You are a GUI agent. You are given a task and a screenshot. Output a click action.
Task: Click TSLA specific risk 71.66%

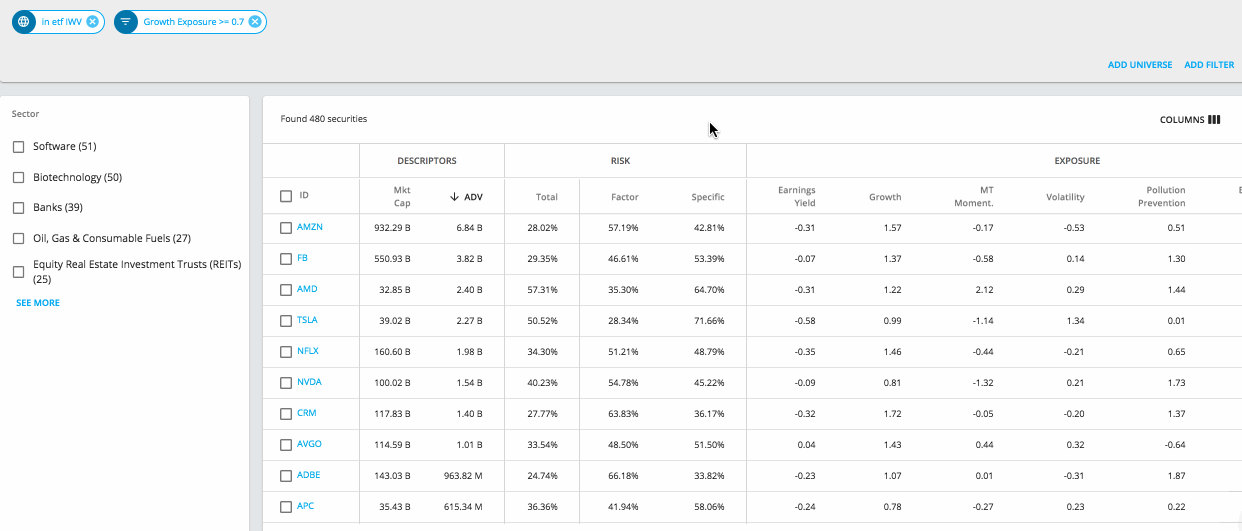point(708,321)
